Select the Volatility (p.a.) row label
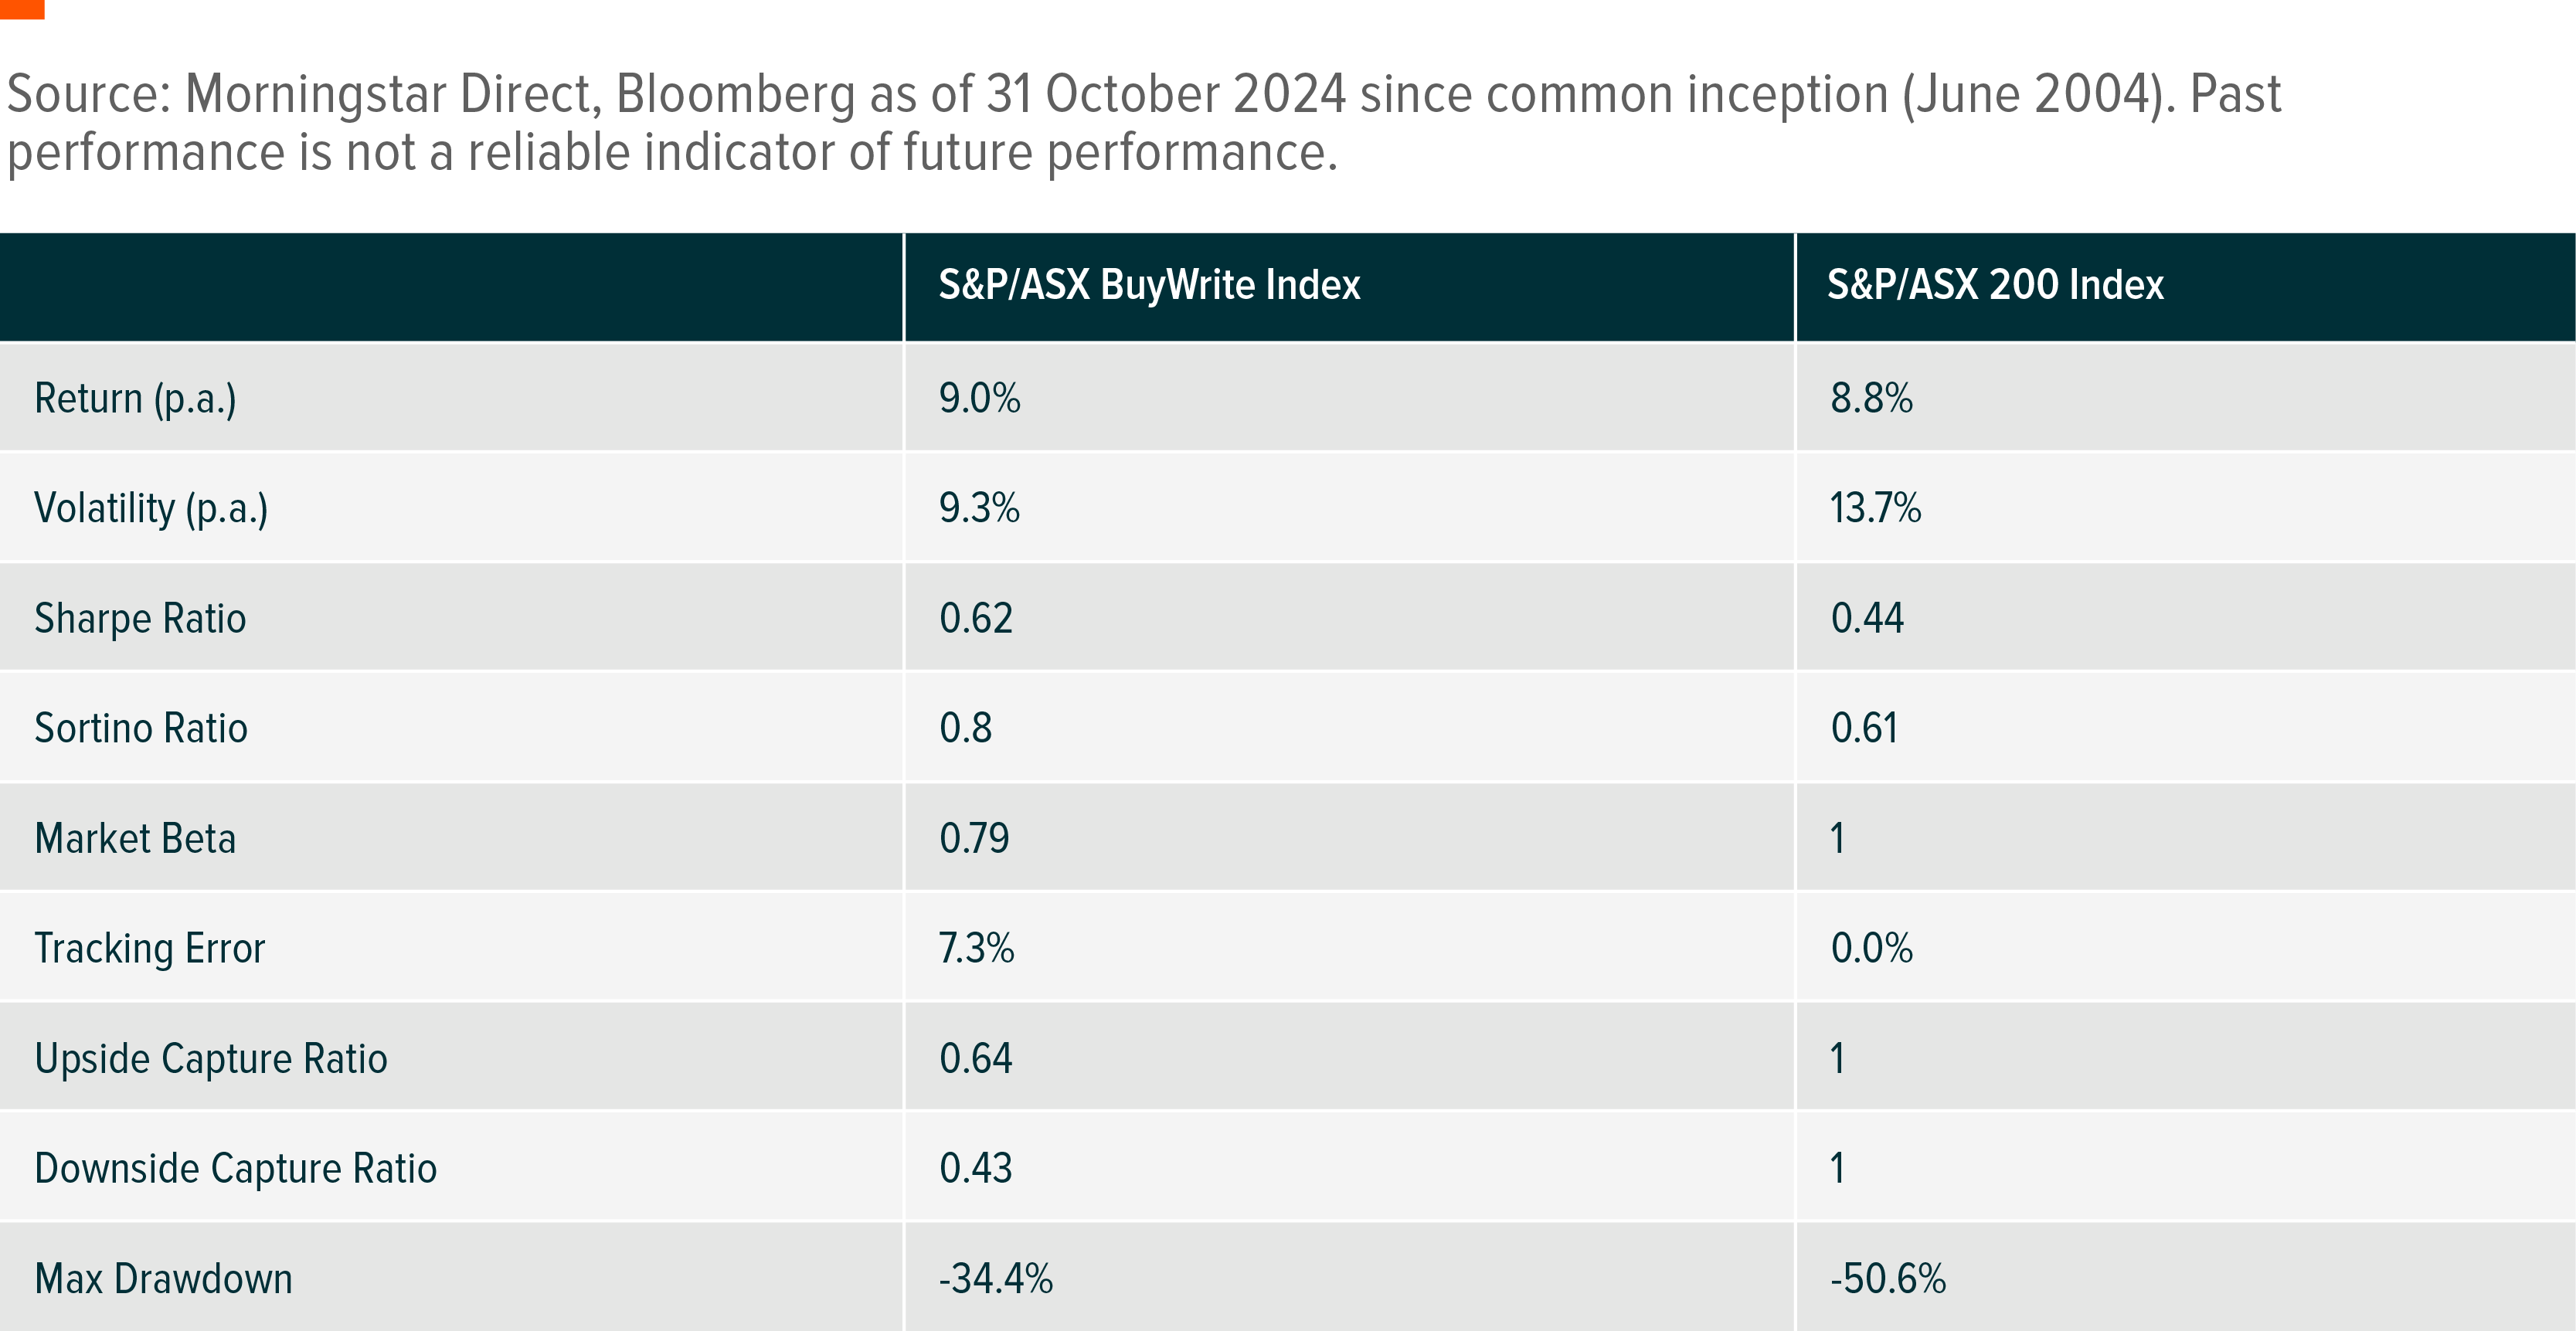Screen dimensions: 2576x1331 pos(151,508)
